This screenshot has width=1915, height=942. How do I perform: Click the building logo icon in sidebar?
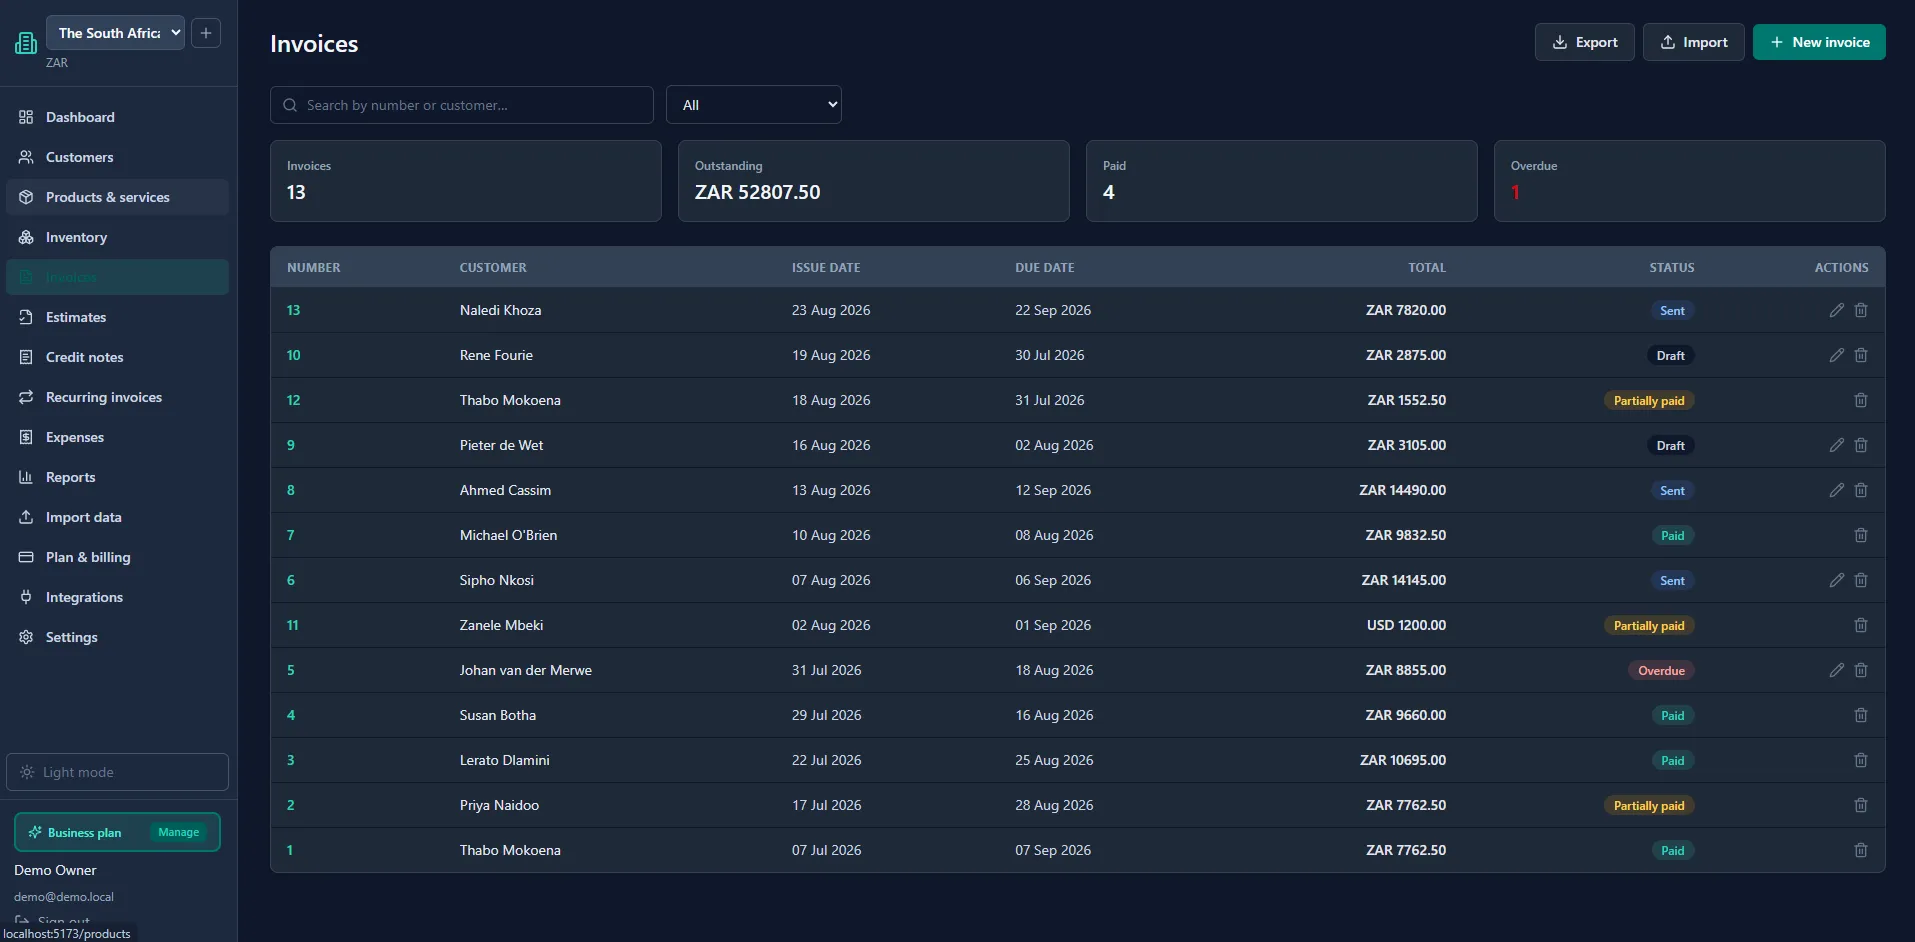coord(26,43)
